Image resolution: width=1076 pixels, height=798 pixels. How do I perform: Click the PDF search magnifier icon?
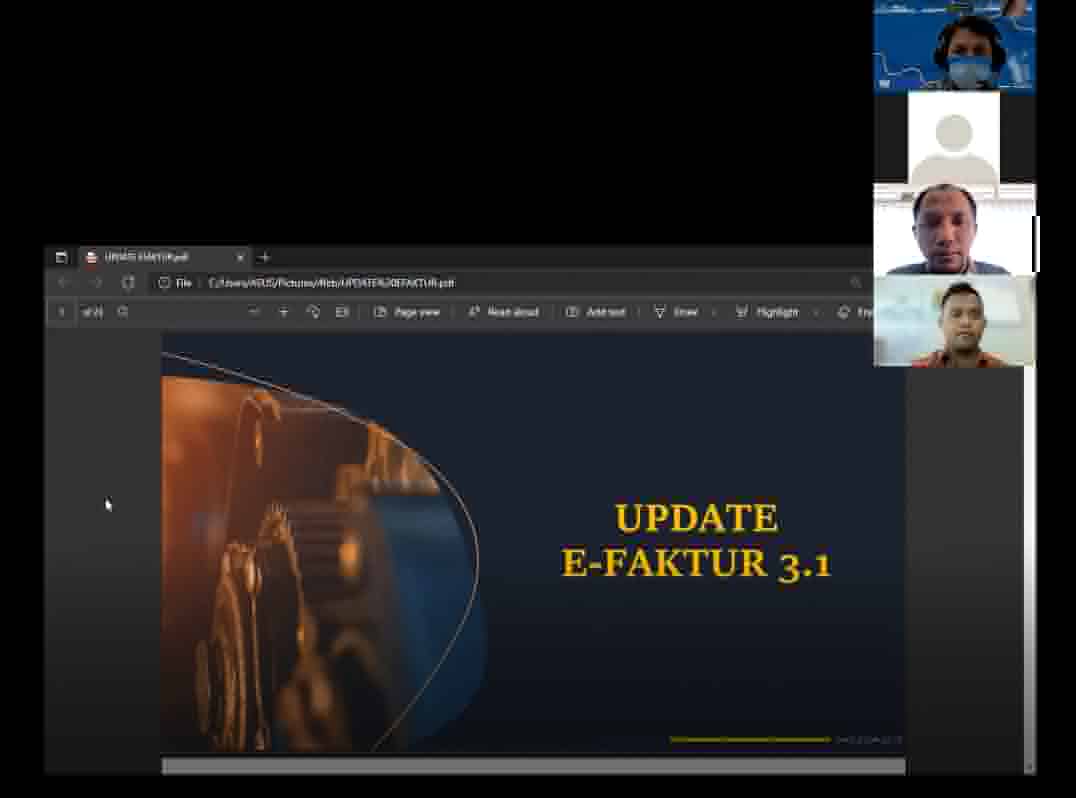point(123,312)
